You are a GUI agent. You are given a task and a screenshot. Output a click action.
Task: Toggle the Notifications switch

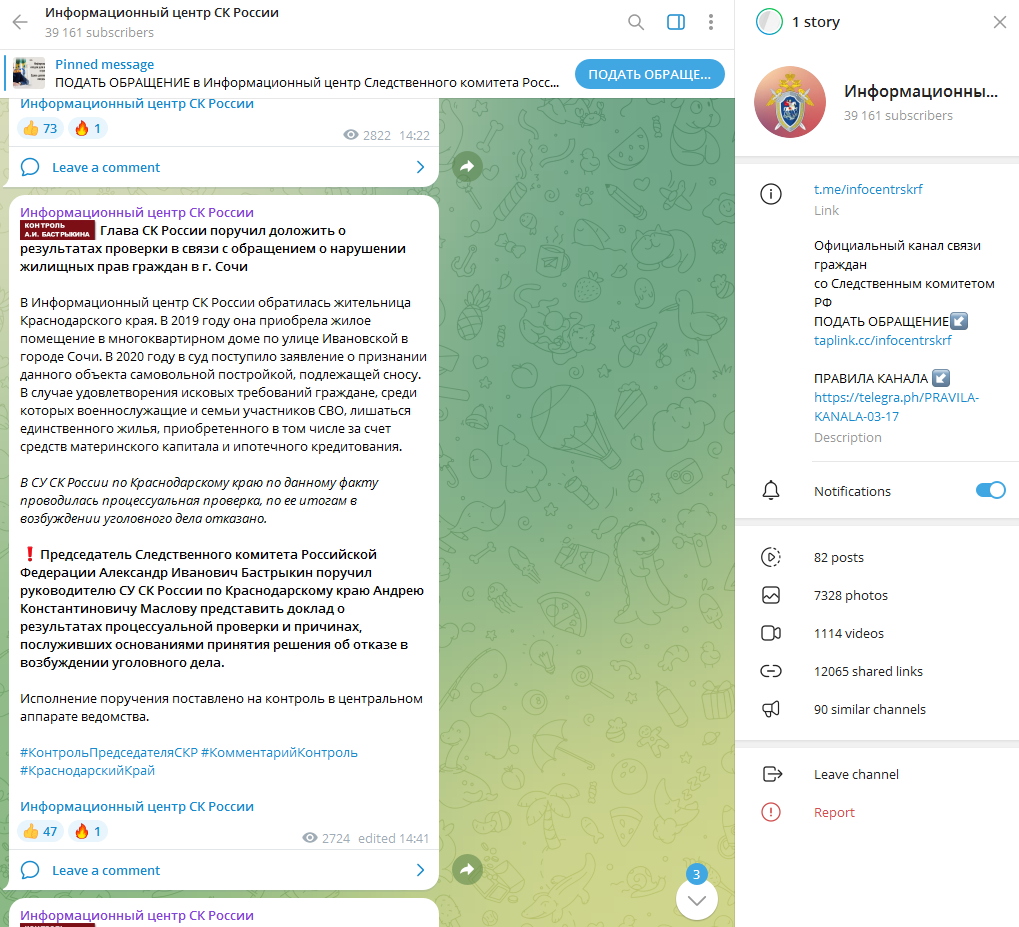pos(990,490)
